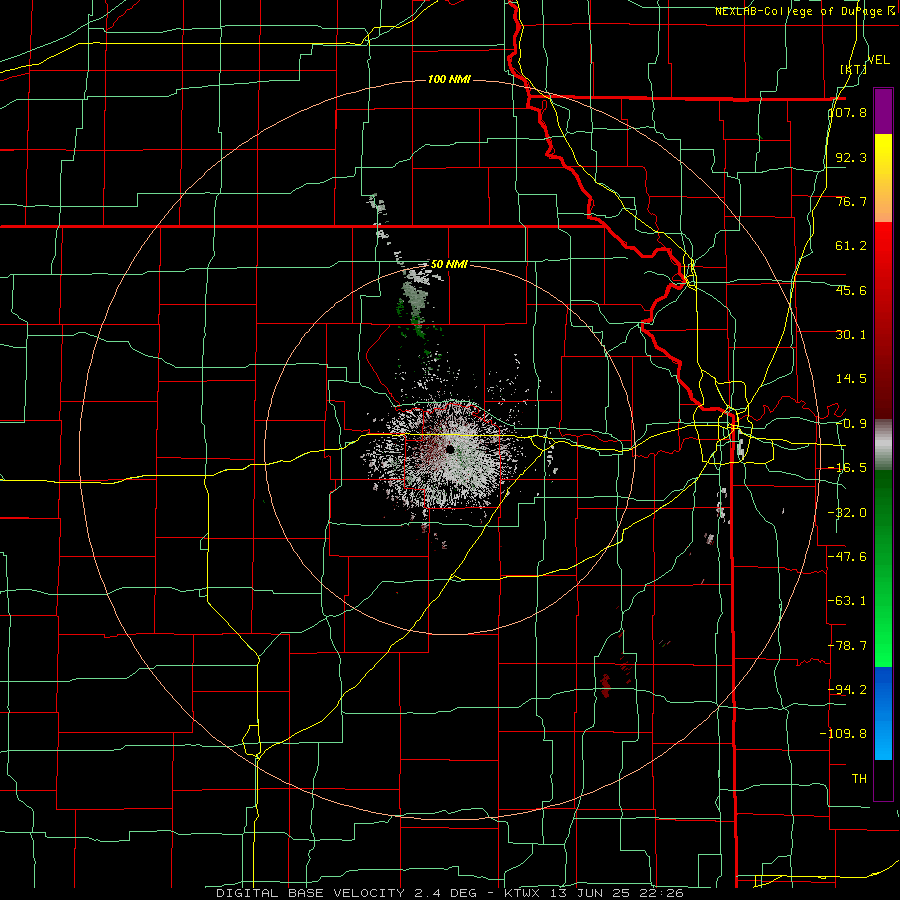Click the Digital Base Velocity KTWX caption
Viewport: 900px width, 900px height.
pos(450,893)
